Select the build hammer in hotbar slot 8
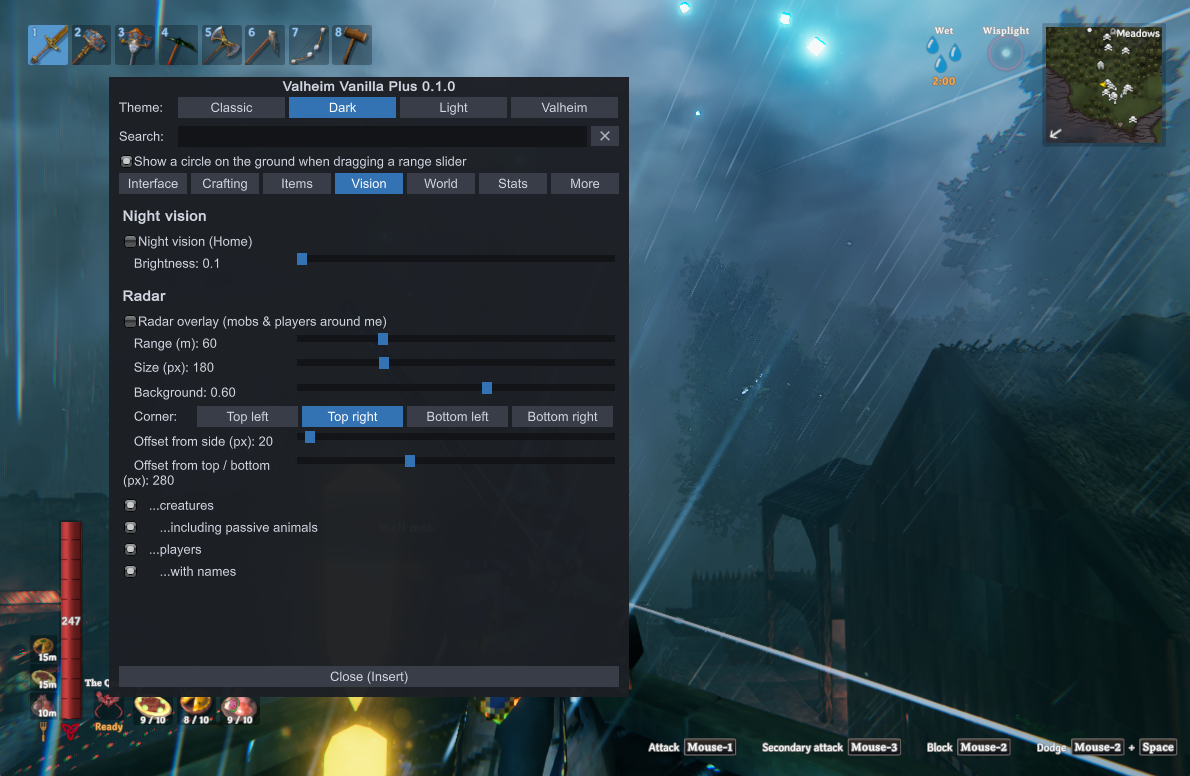Viewport: 1190px width, 776px height. click(352, 45)
